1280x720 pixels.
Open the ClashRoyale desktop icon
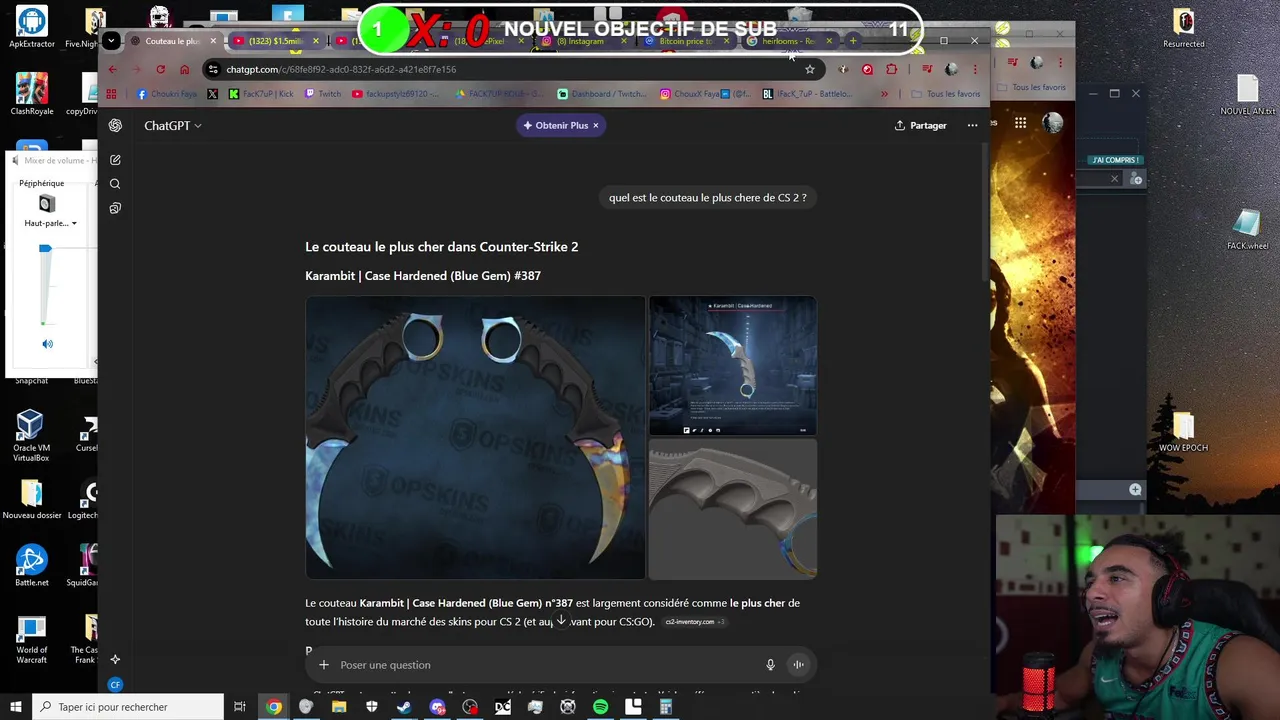pos(31,94)
